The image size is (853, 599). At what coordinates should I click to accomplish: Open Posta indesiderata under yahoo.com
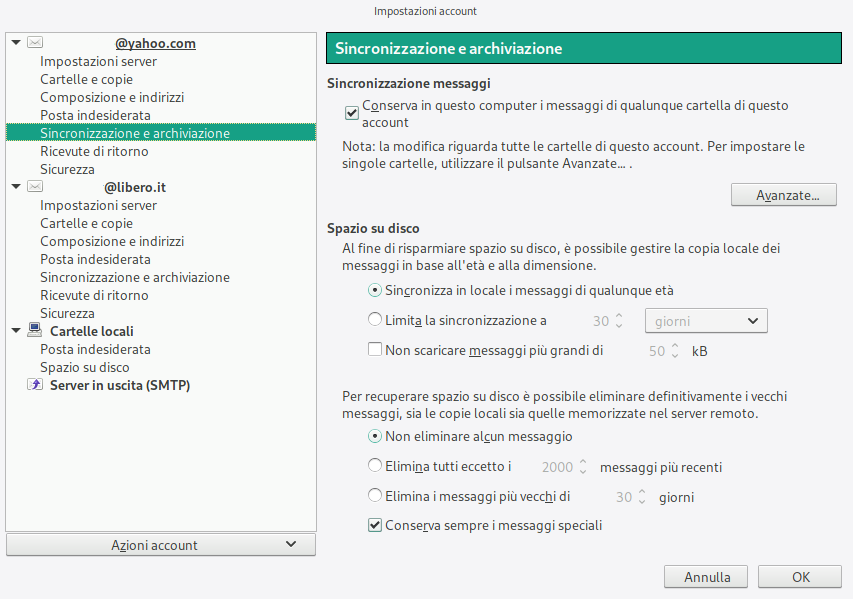pos(95,115)
